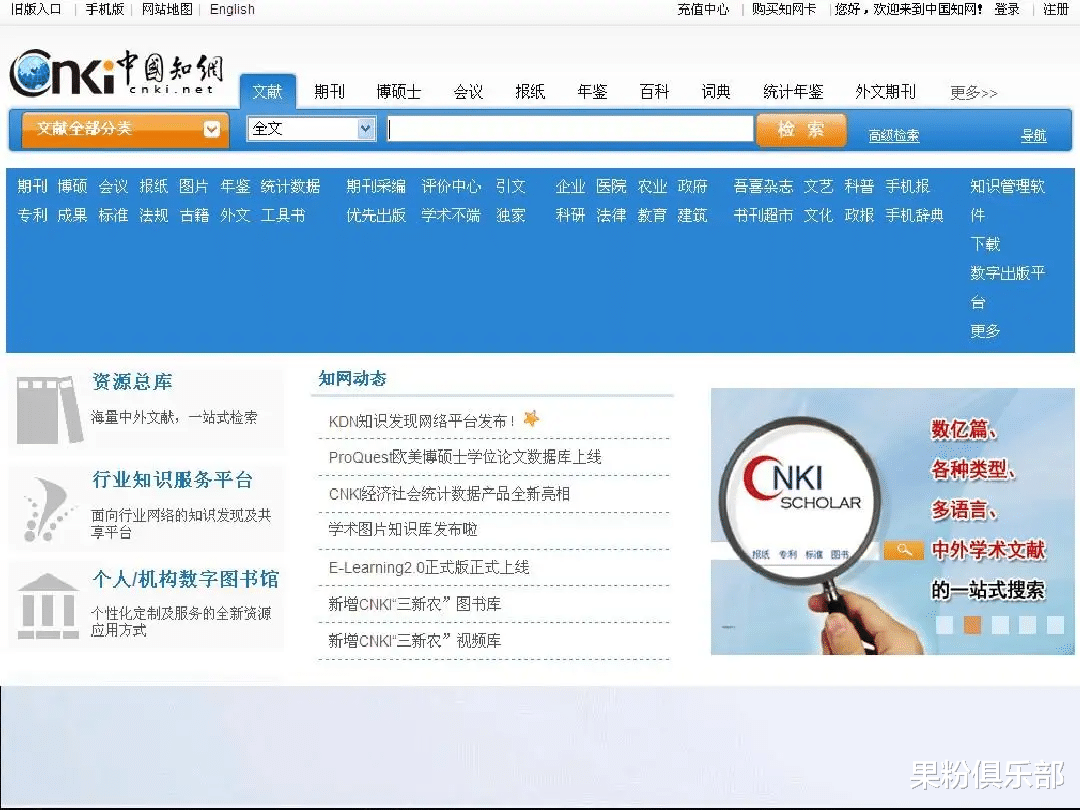Screen dimensions: 1080x810
Task: Click inside the main search input box
Action: [570, 129]
